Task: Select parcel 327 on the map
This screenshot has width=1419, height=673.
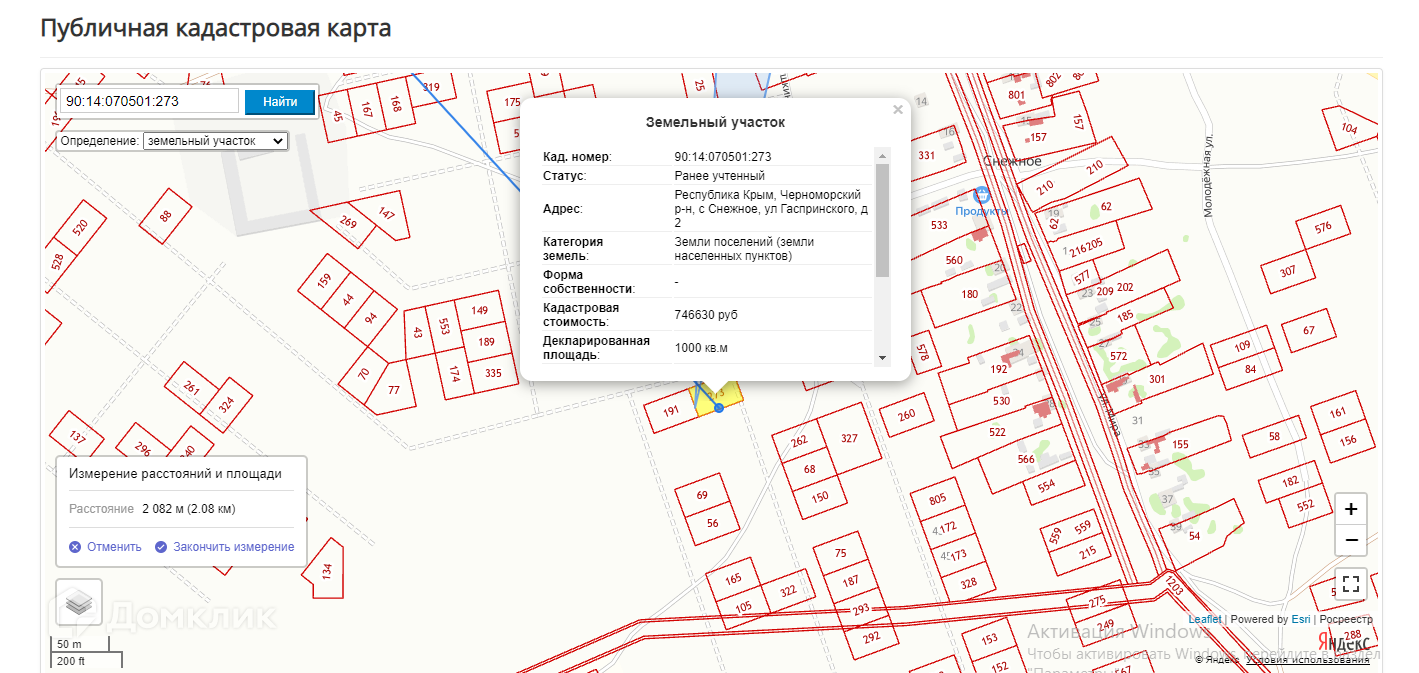Action: click(849, 438)
